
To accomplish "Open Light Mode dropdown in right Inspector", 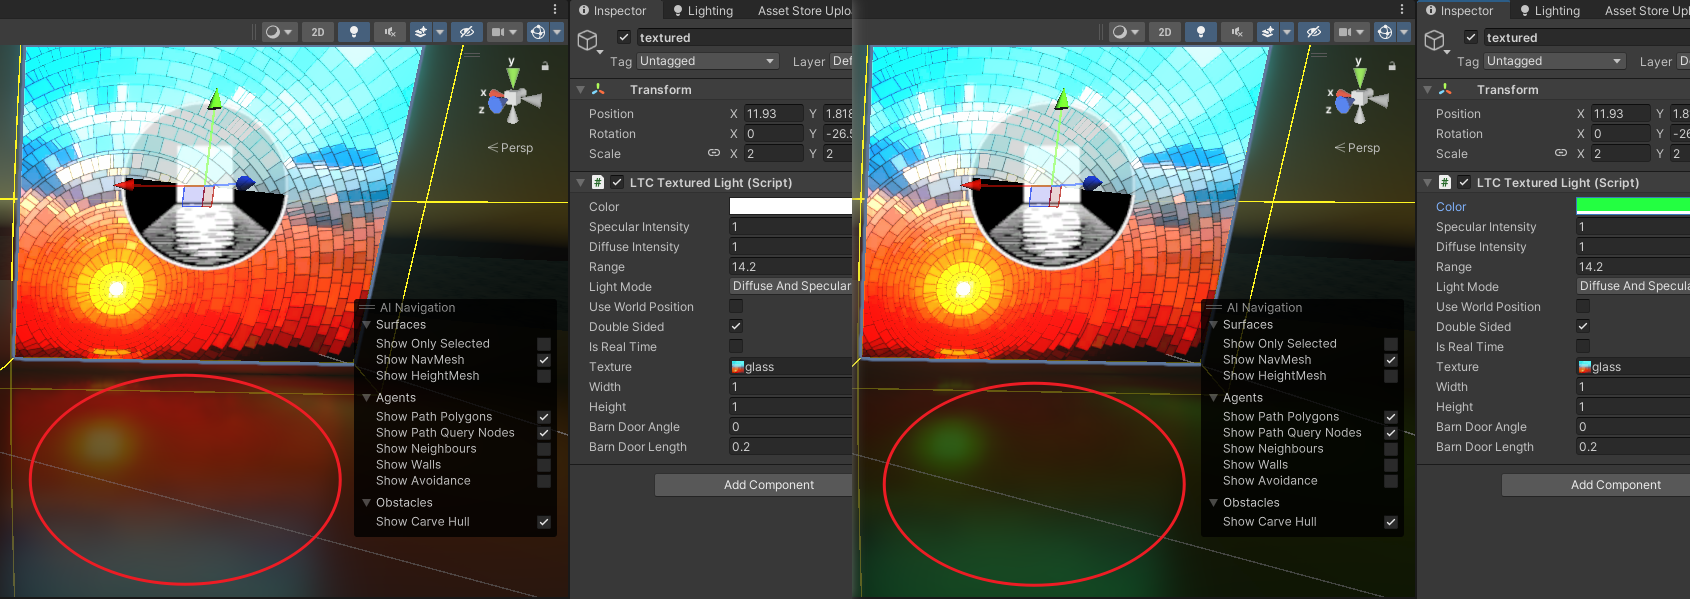I will coord(1632,286).
